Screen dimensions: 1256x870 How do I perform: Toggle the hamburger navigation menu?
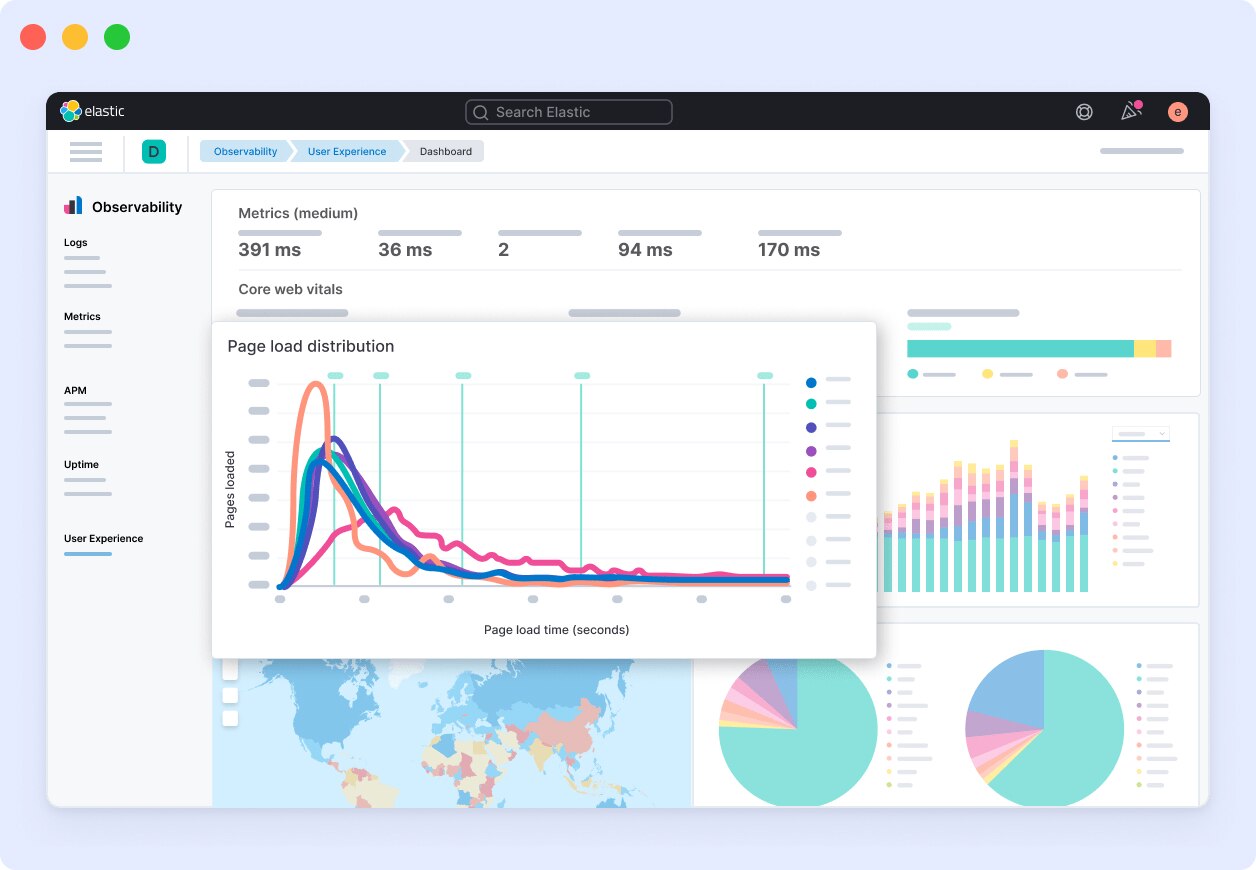tap(85, 151)
